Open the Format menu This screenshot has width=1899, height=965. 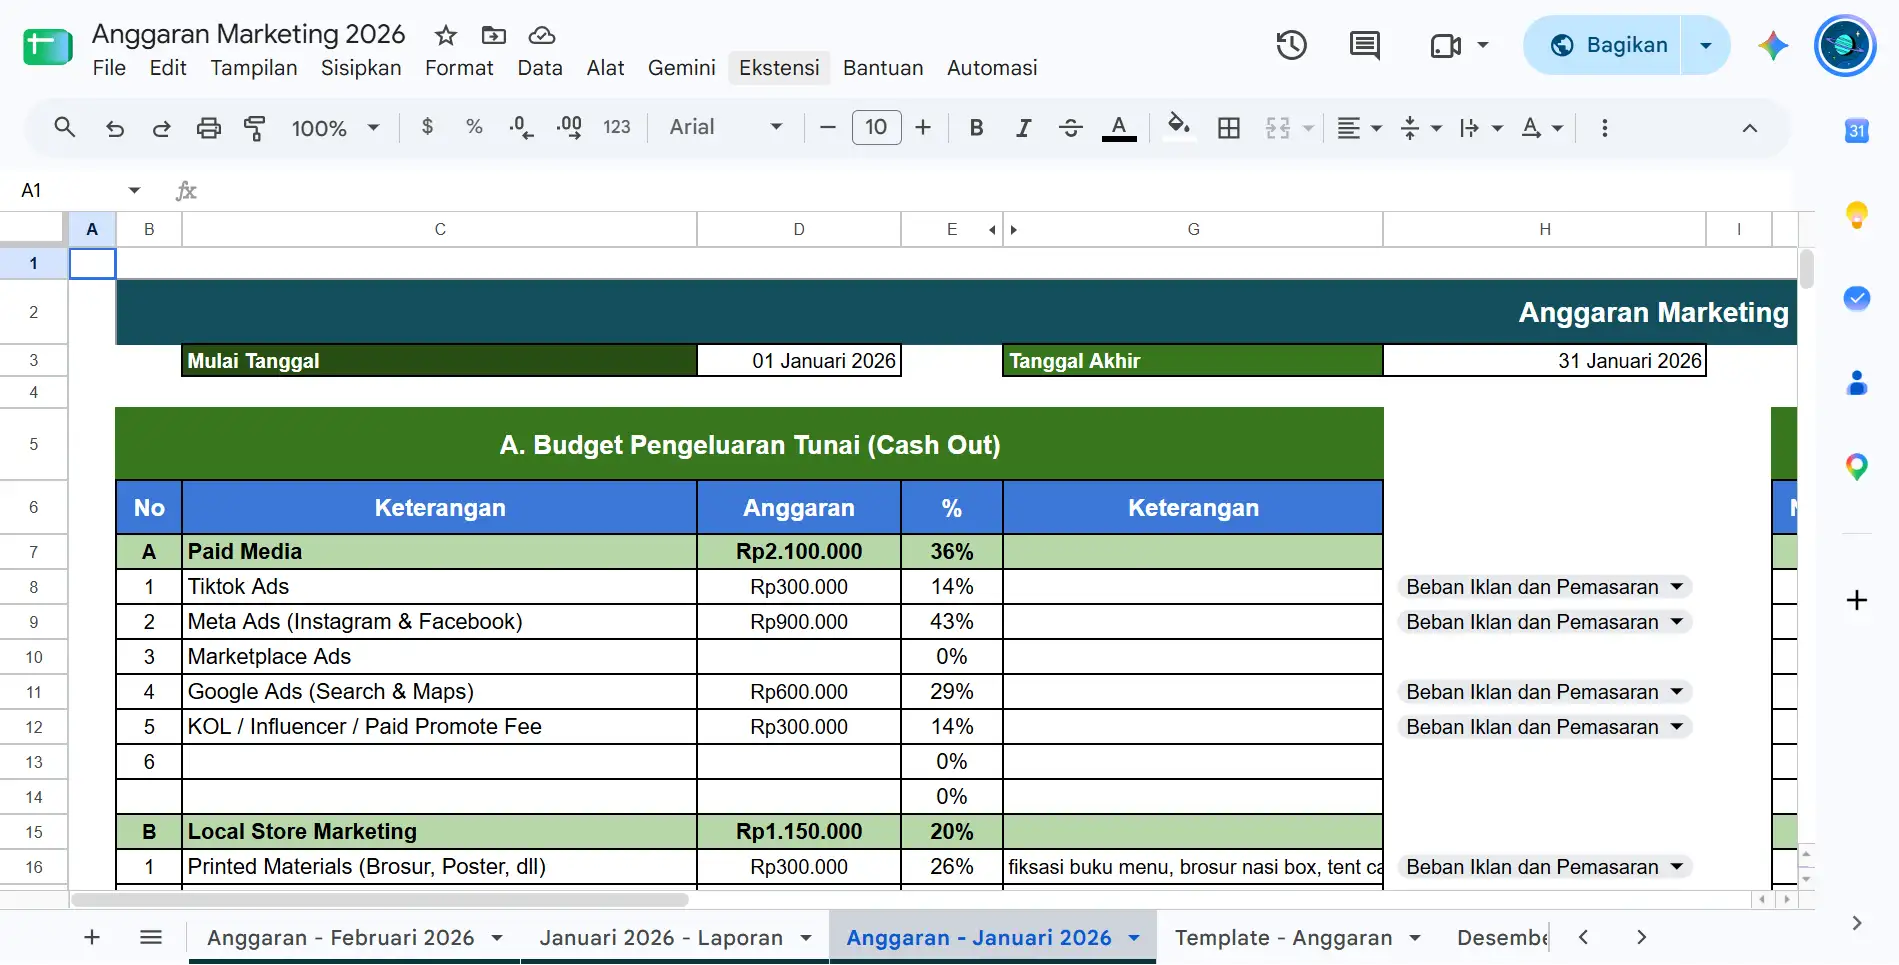tap(459, 68)
